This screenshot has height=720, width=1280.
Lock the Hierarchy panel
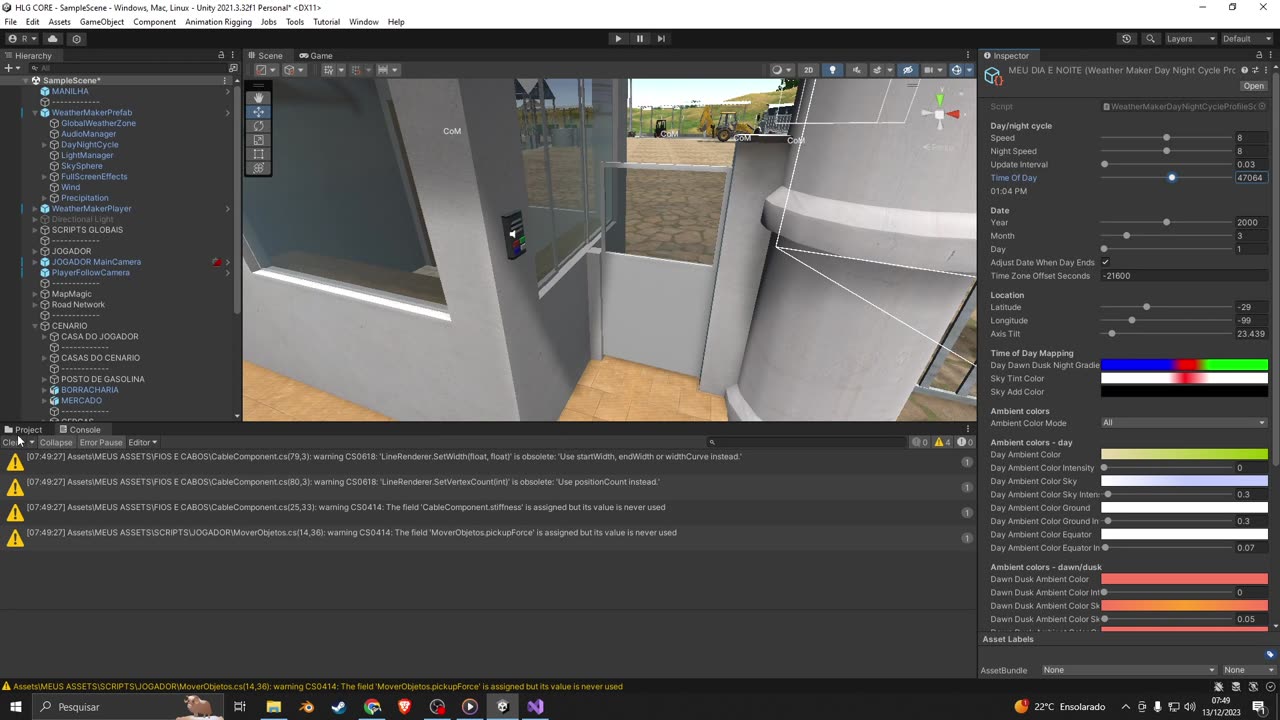(x=221, y=55)
